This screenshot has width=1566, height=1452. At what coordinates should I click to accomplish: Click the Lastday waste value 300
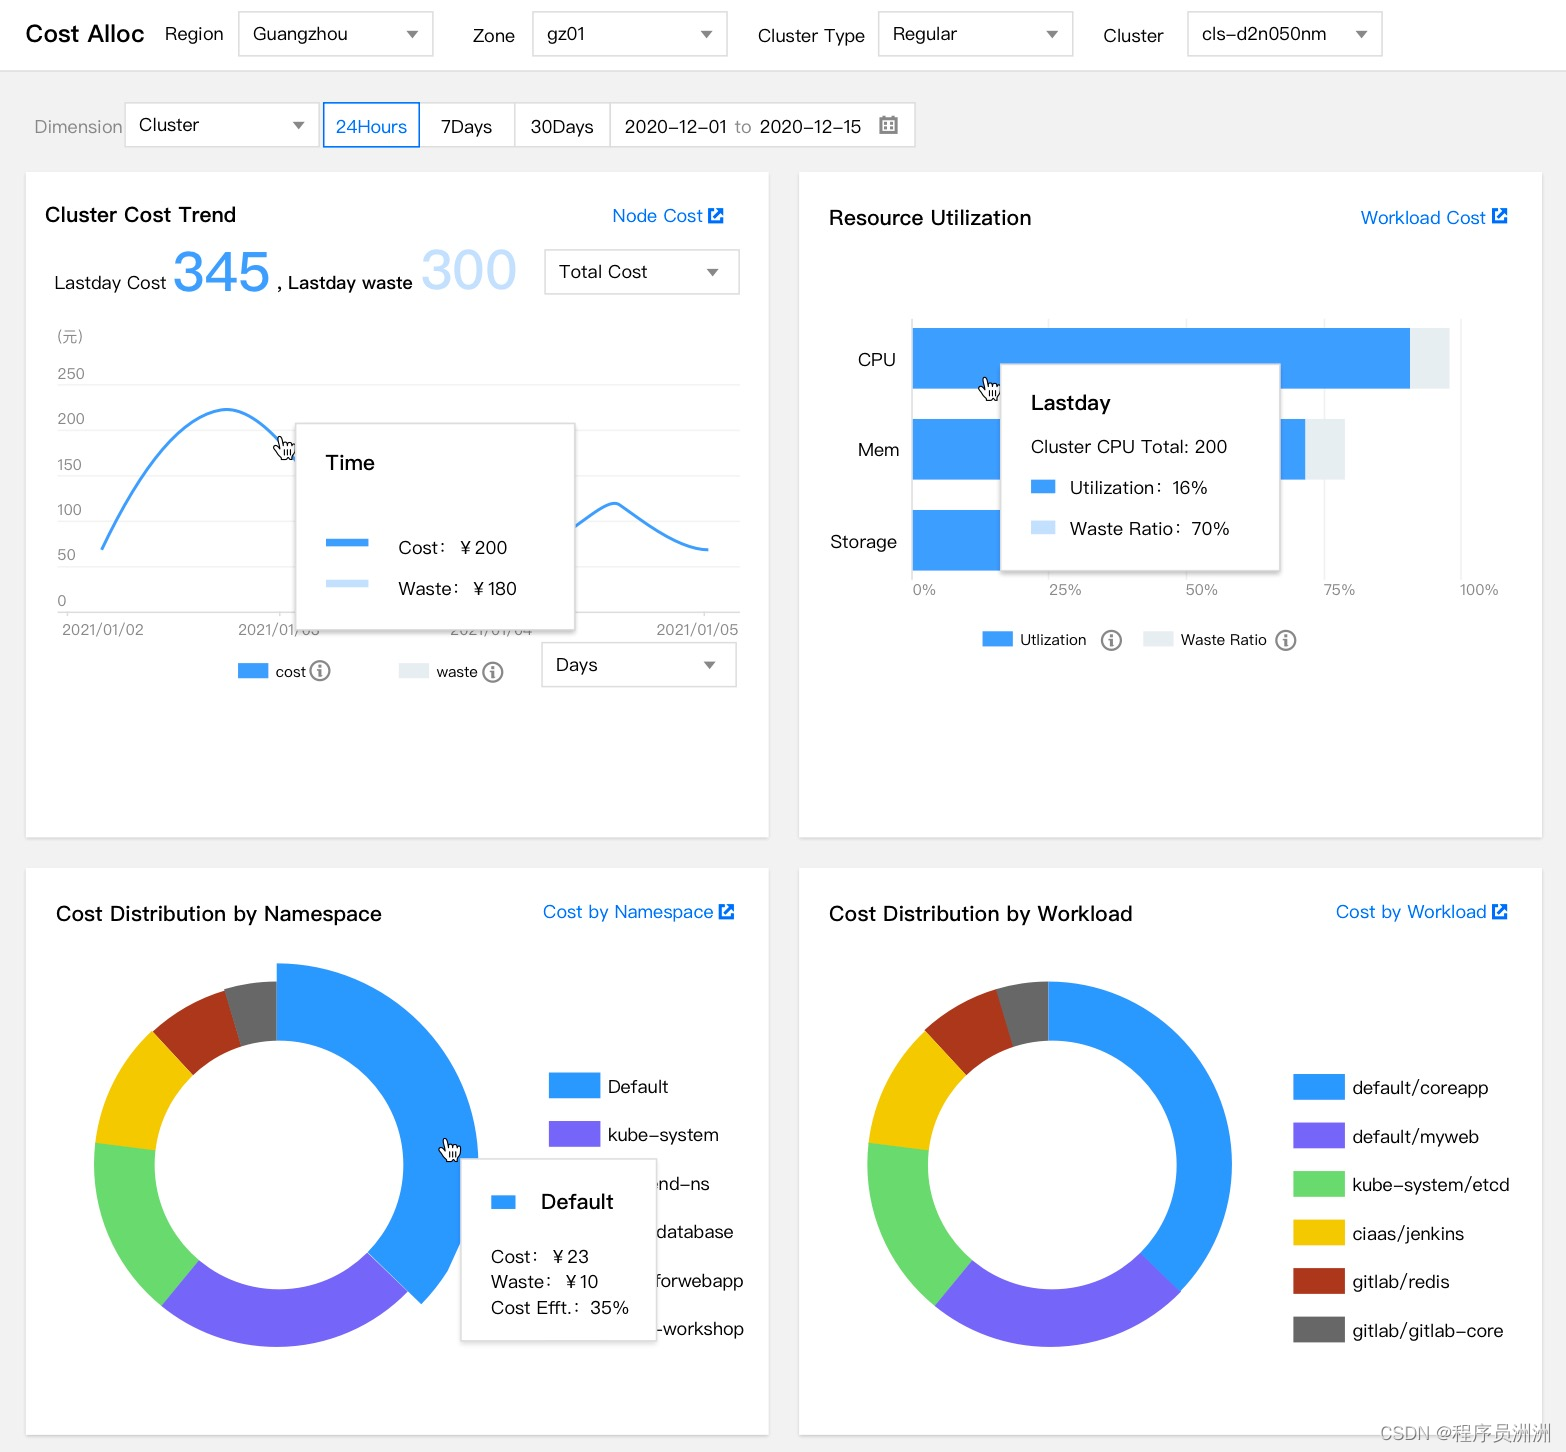(x=468, y=270)
